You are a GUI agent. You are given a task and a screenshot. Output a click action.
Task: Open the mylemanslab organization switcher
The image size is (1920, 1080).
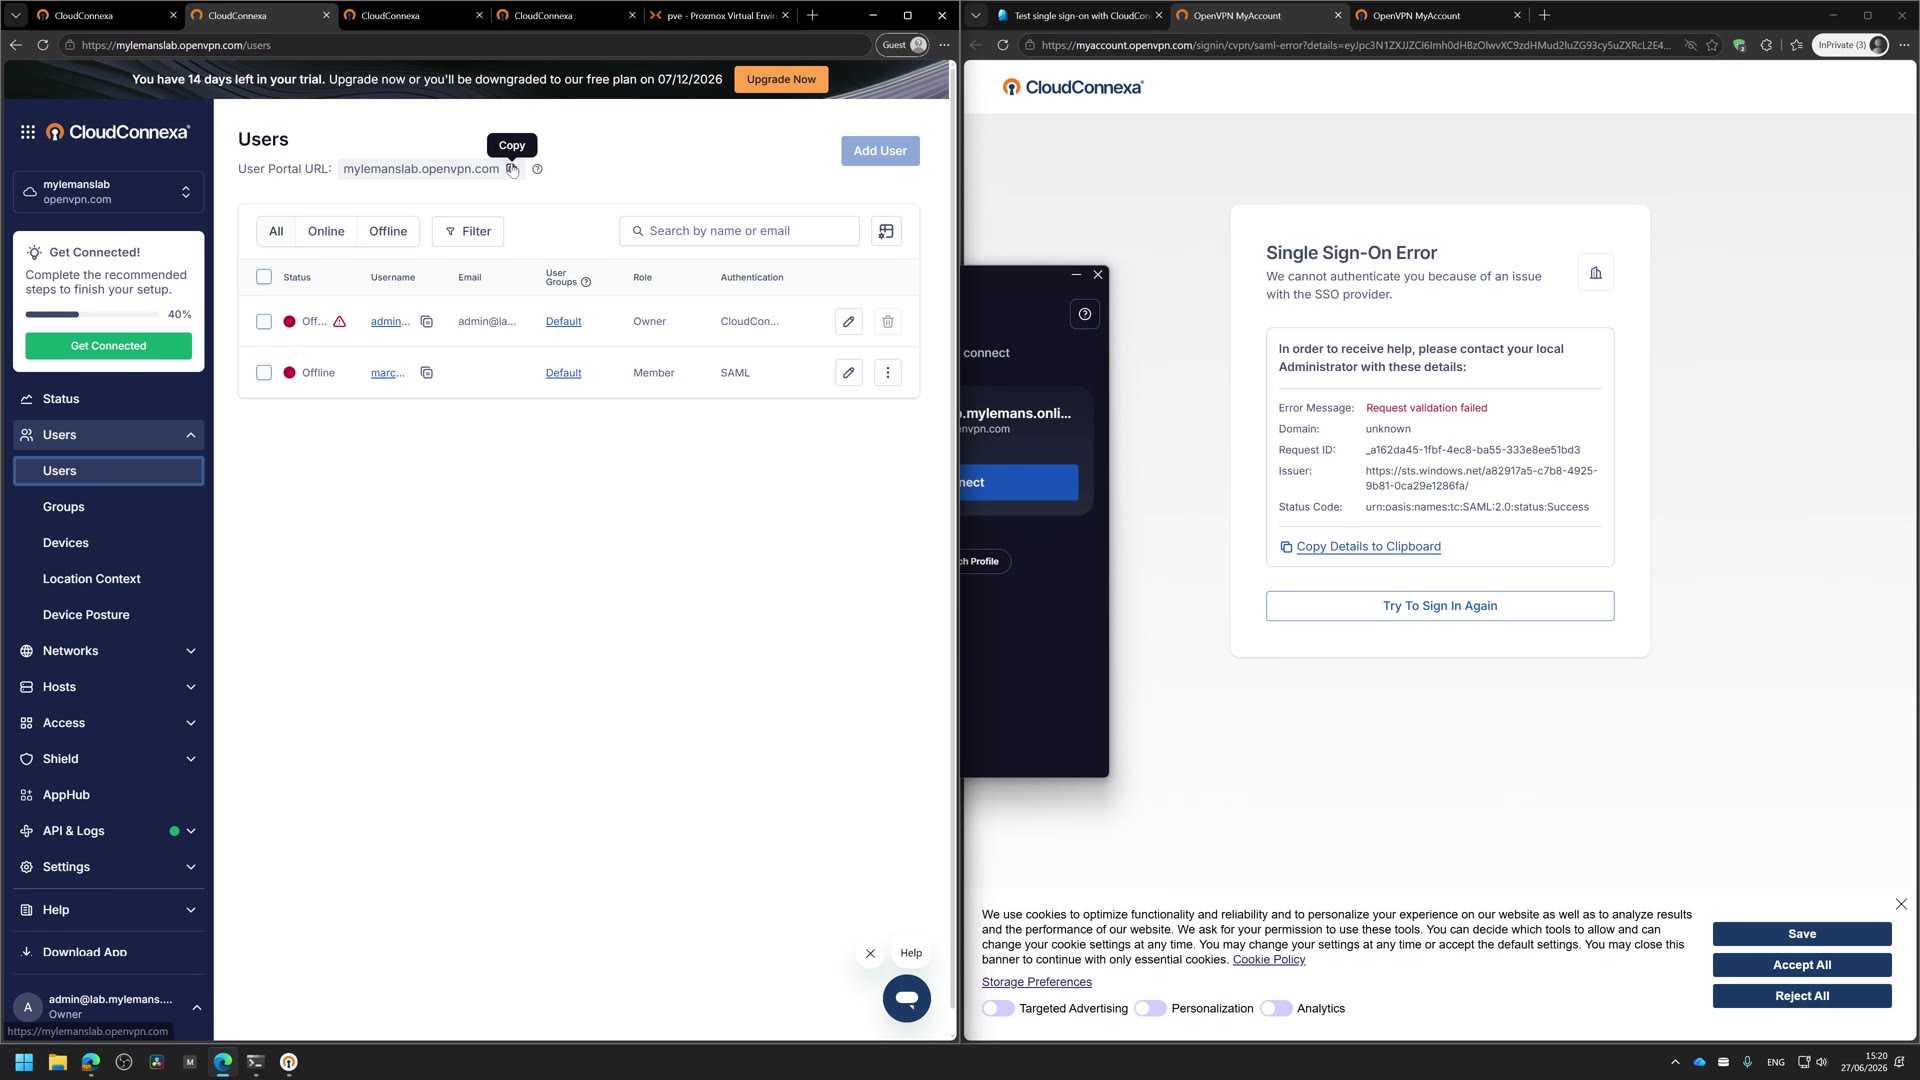pos(108,192)
